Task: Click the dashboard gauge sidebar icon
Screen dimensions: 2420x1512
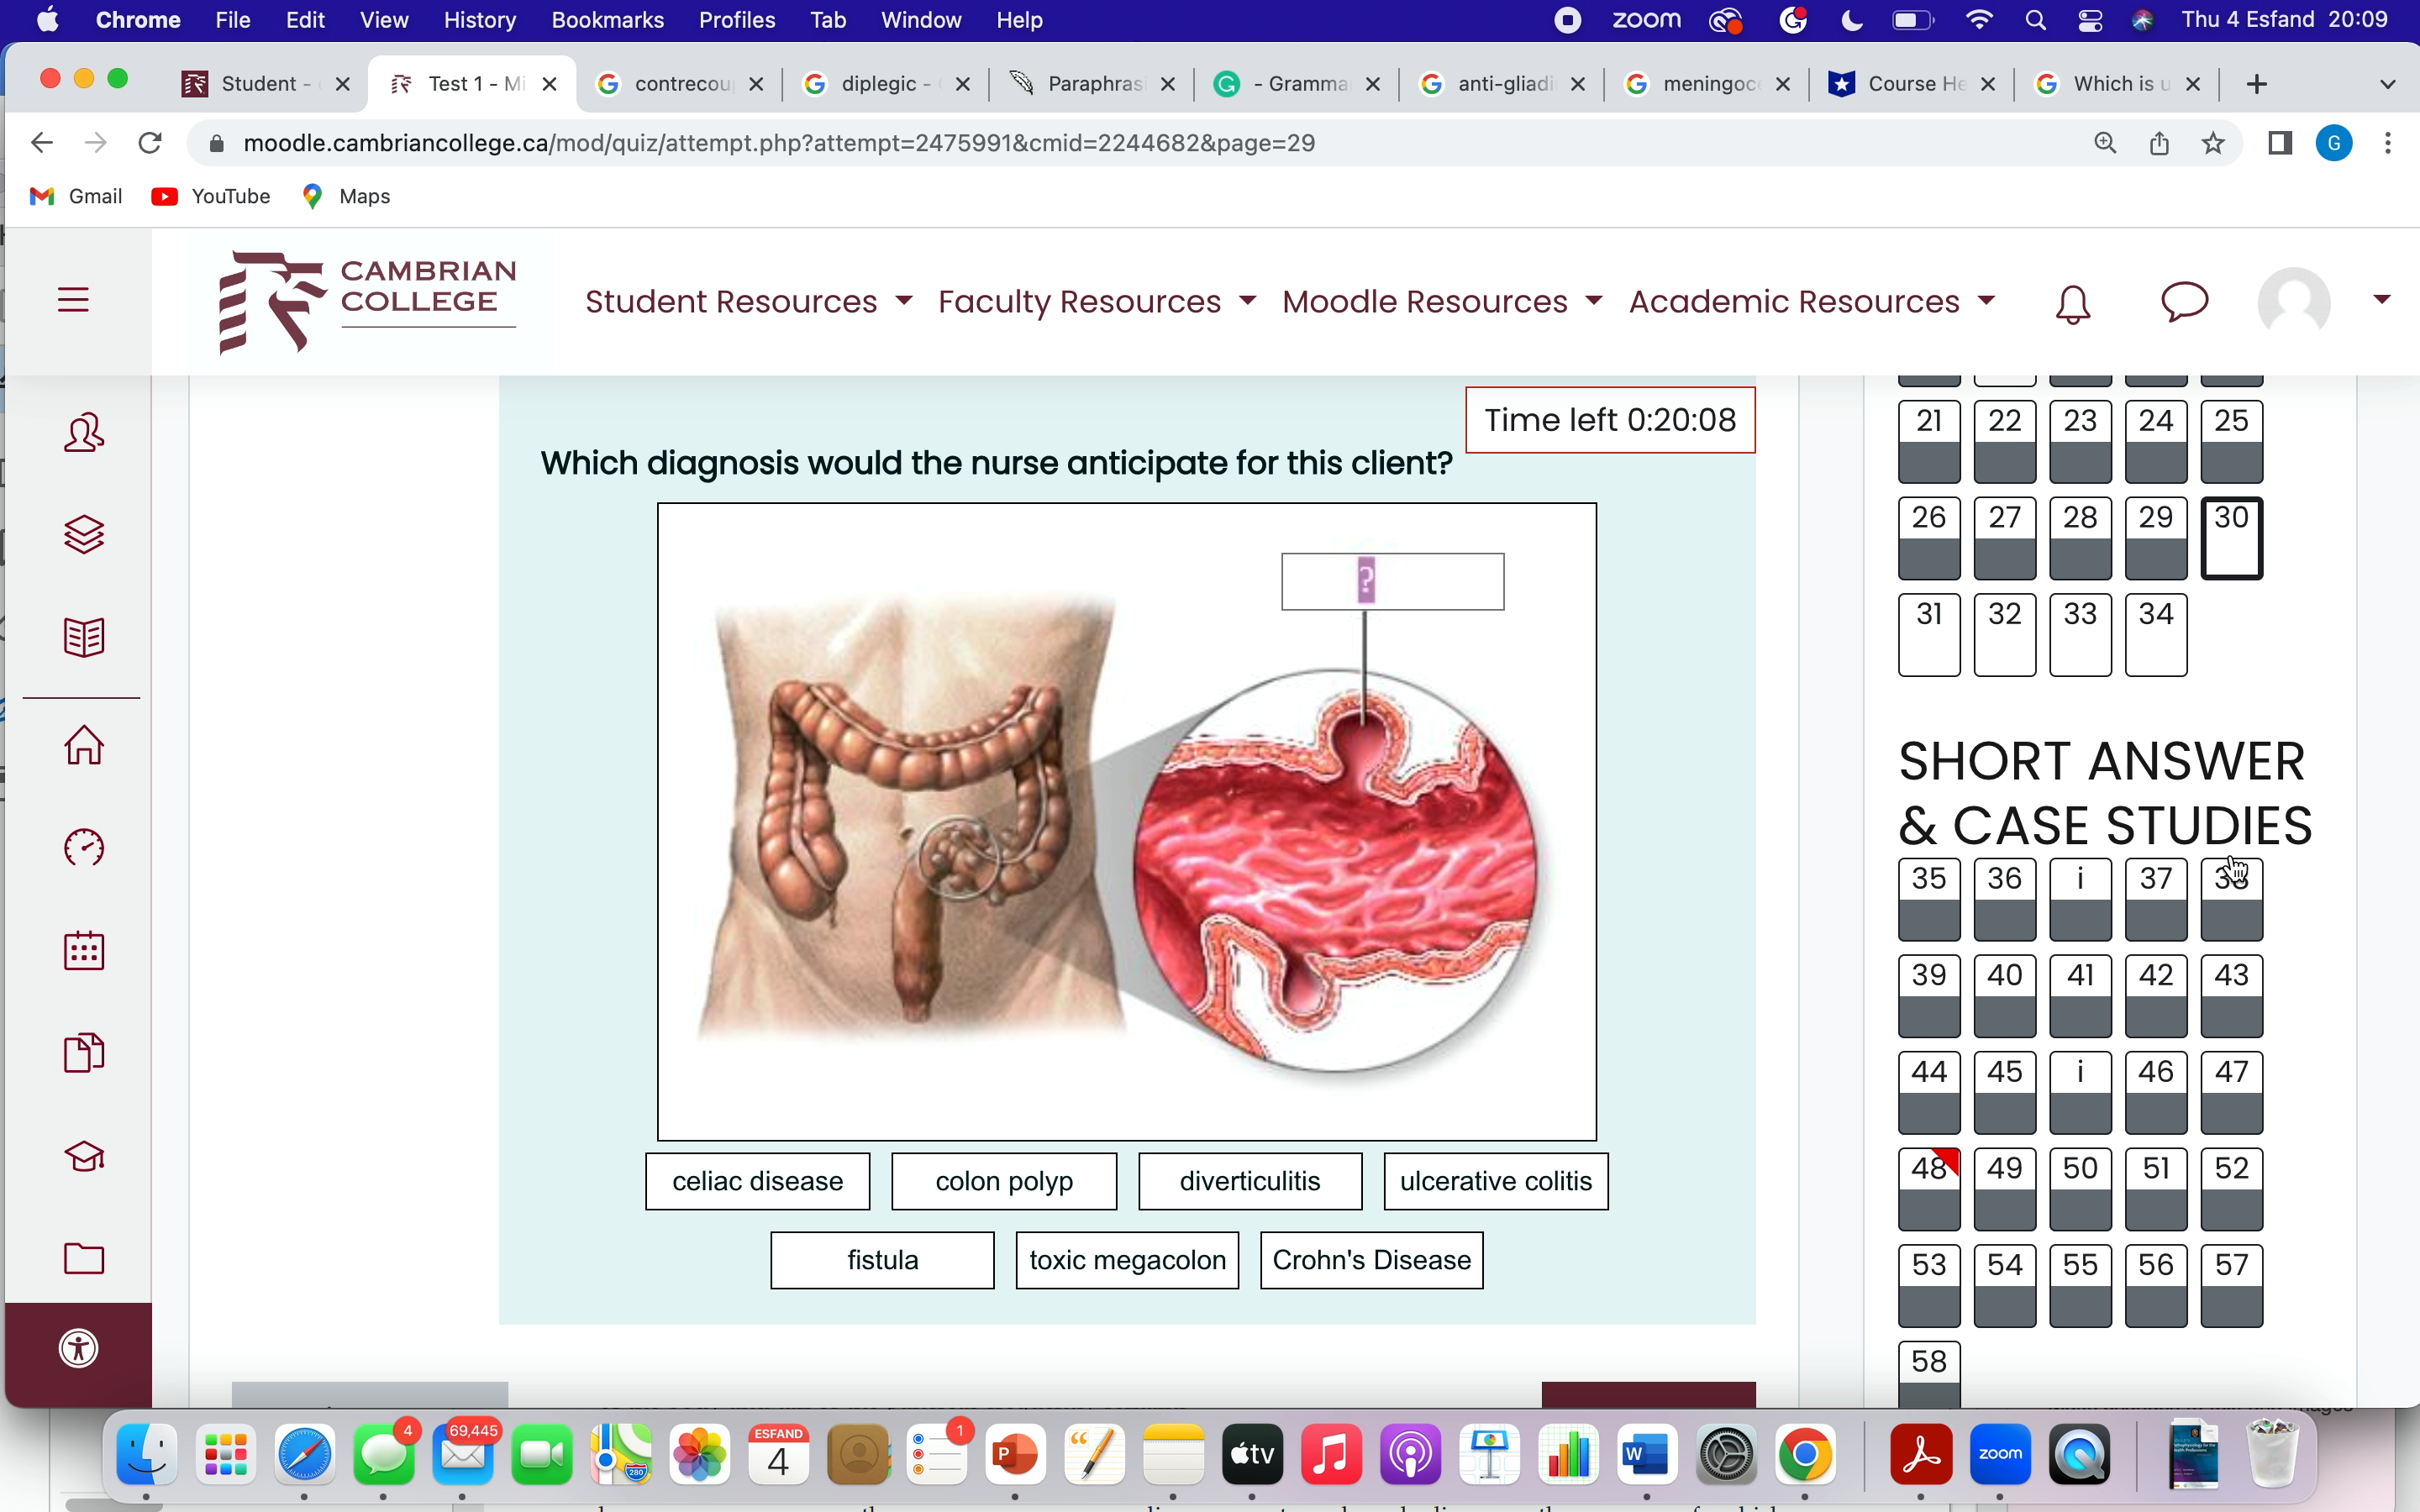Action: [x=84, y=848]
